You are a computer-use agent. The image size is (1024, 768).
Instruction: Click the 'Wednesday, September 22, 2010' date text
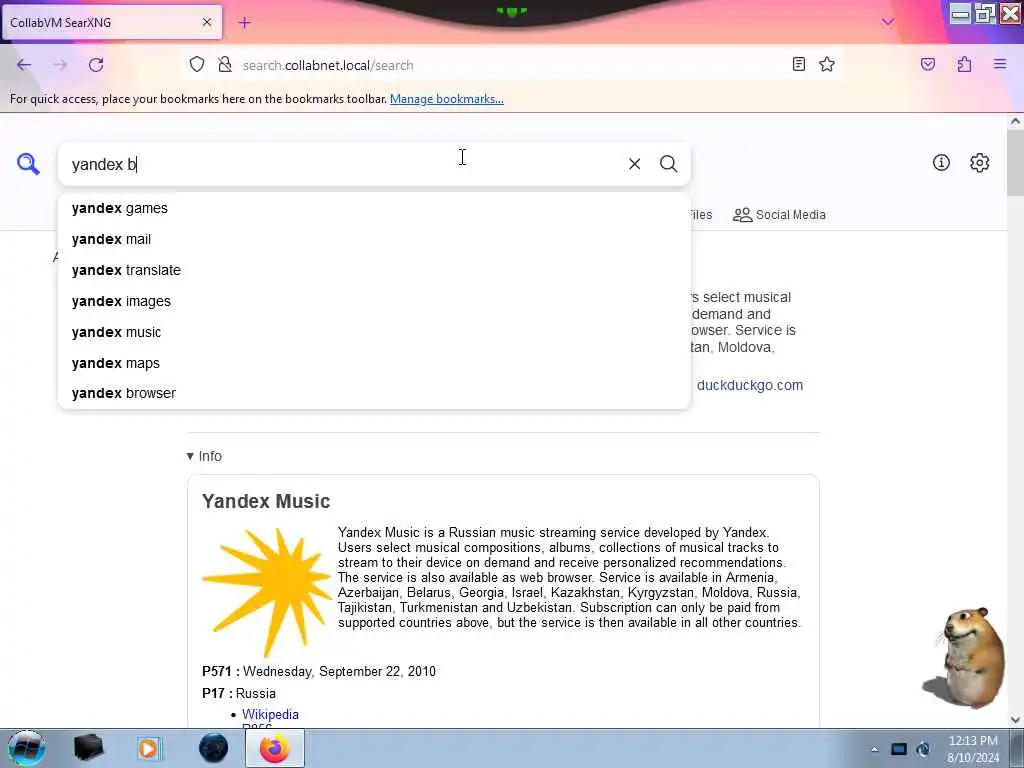click(x=339, y=671)
